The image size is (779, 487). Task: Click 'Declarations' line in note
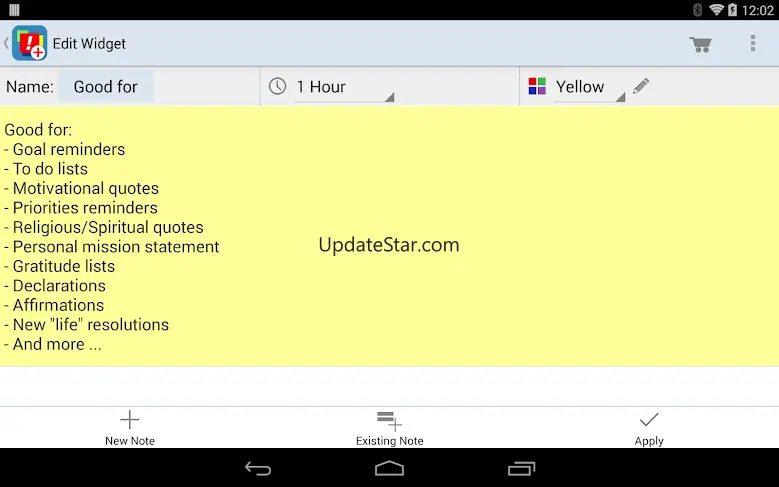coord(55,286)
